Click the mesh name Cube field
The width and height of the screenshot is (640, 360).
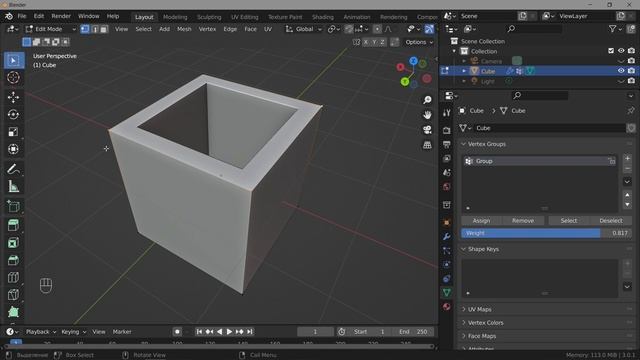click(x=549, y=128)
